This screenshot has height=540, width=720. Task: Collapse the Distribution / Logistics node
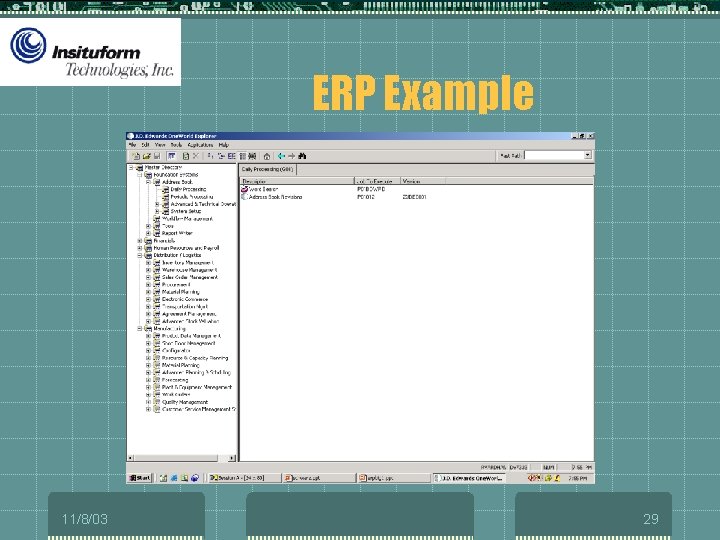click(x=140, y=255)
